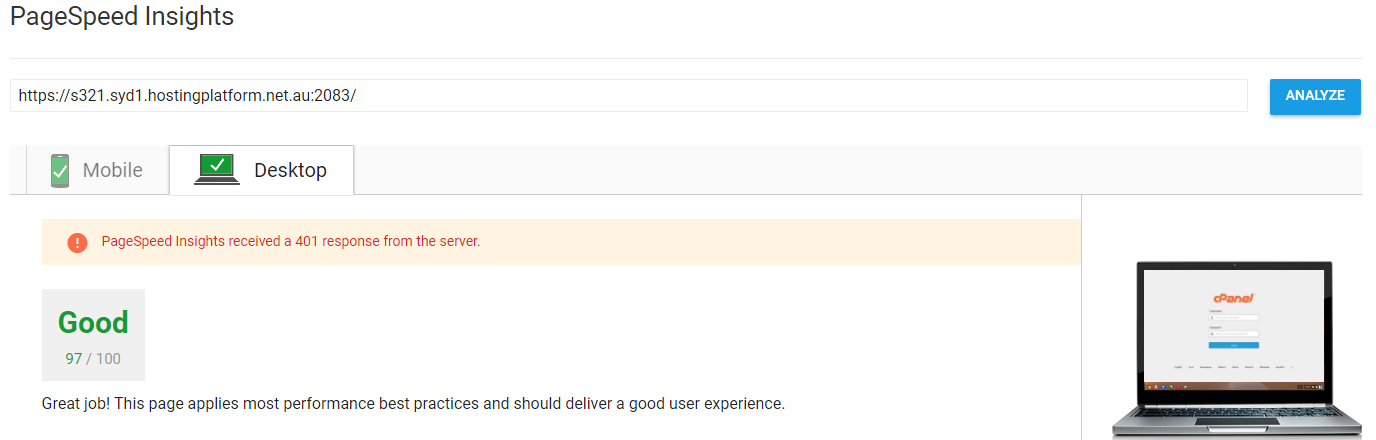Click the username field in the preview

(1234, 317)
